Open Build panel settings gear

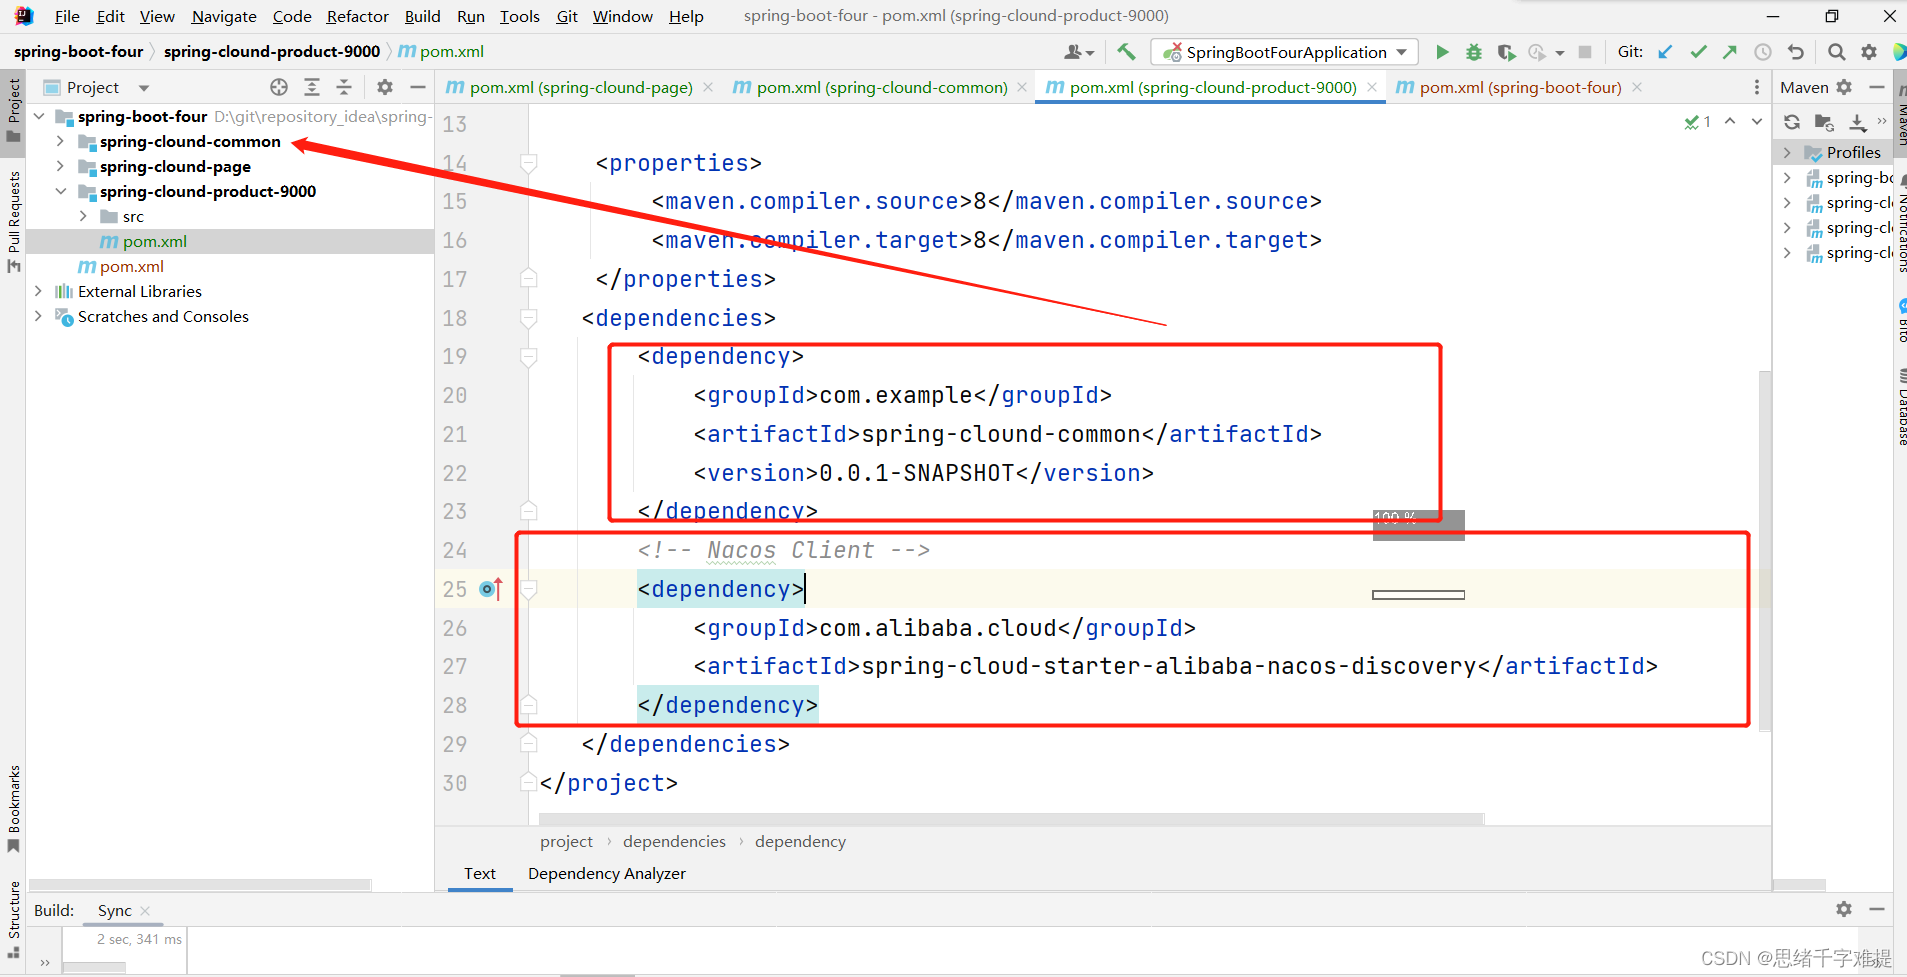point(1844,909)
